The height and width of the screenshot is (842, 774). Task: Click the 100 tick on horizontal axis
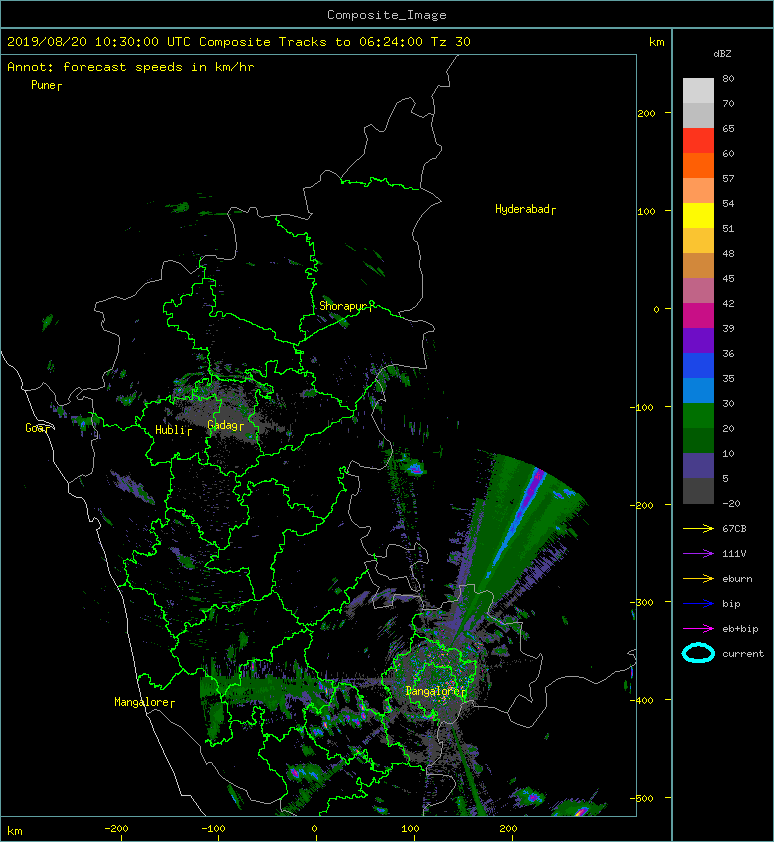[410, 829]
